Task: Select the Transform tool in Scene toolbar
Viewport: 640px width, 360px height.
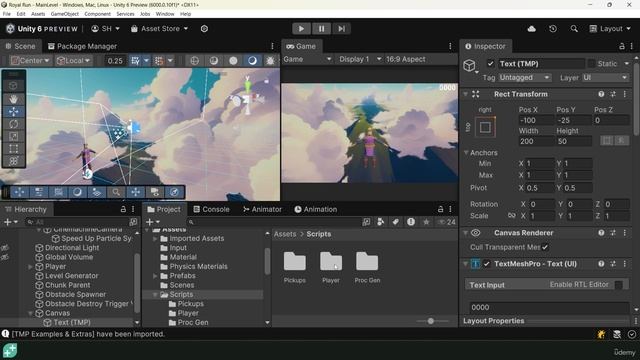Action: [x=13, y=161]
